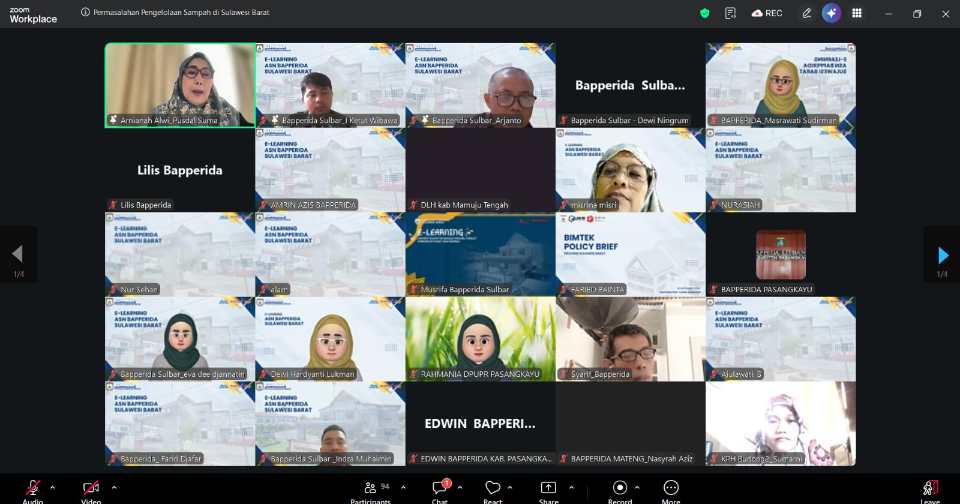Select BAPPERIDA_Masrawati Sudirman avatar tile
Image resolution: width=960 pixels, height=504 pixels.
(x=781, y=85)
